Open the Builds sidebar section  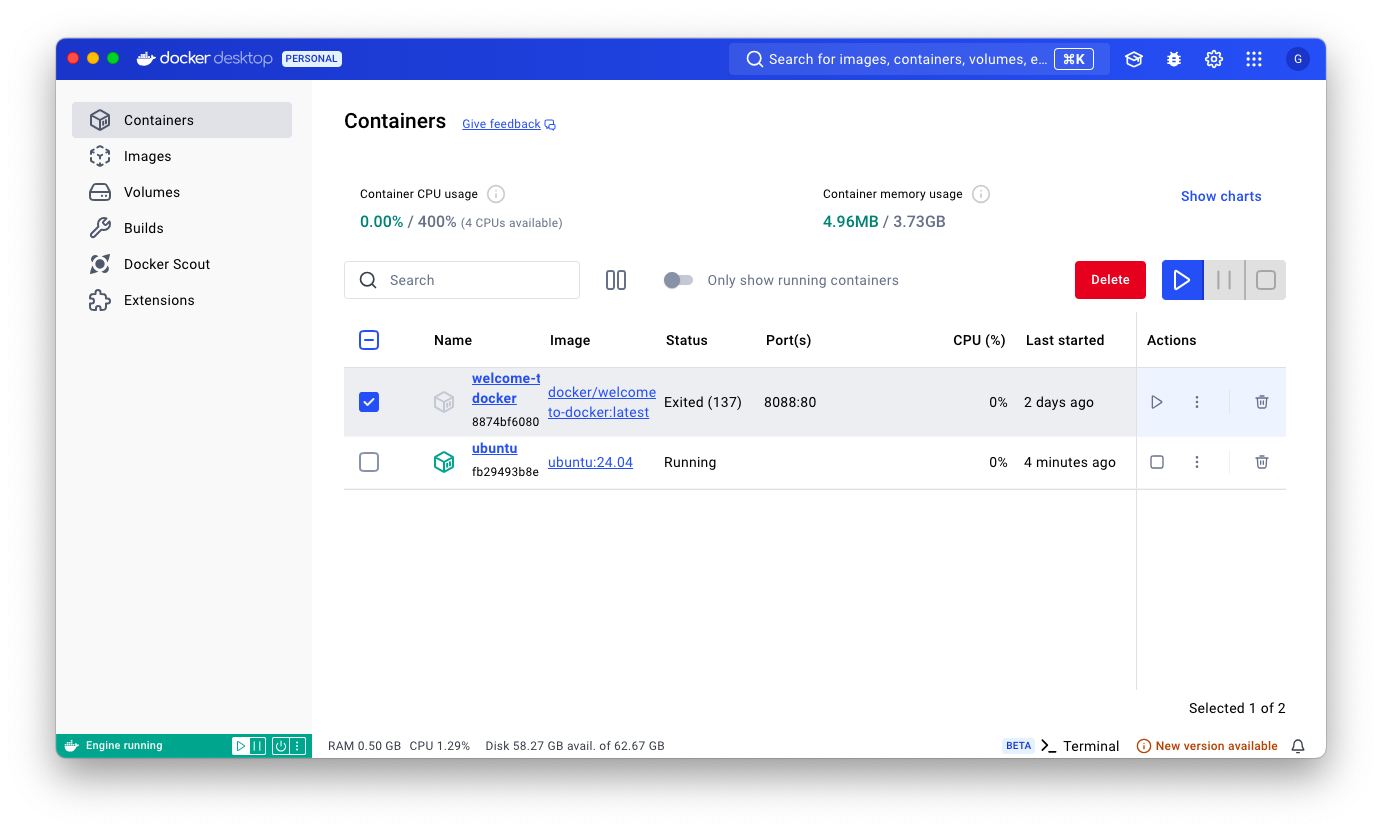pyautogui.click(x=182, y=228)
